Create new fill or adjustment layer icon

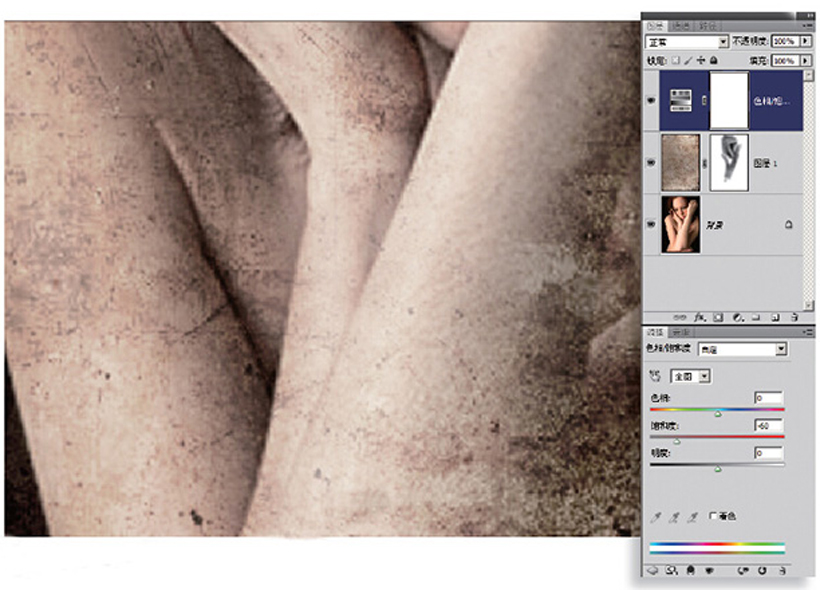pyautogui.click(x=738, y=317)
